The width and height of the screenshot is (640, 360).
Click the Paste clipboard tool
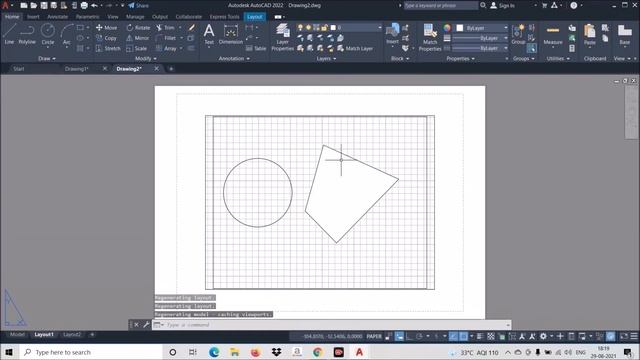[589, 34]
